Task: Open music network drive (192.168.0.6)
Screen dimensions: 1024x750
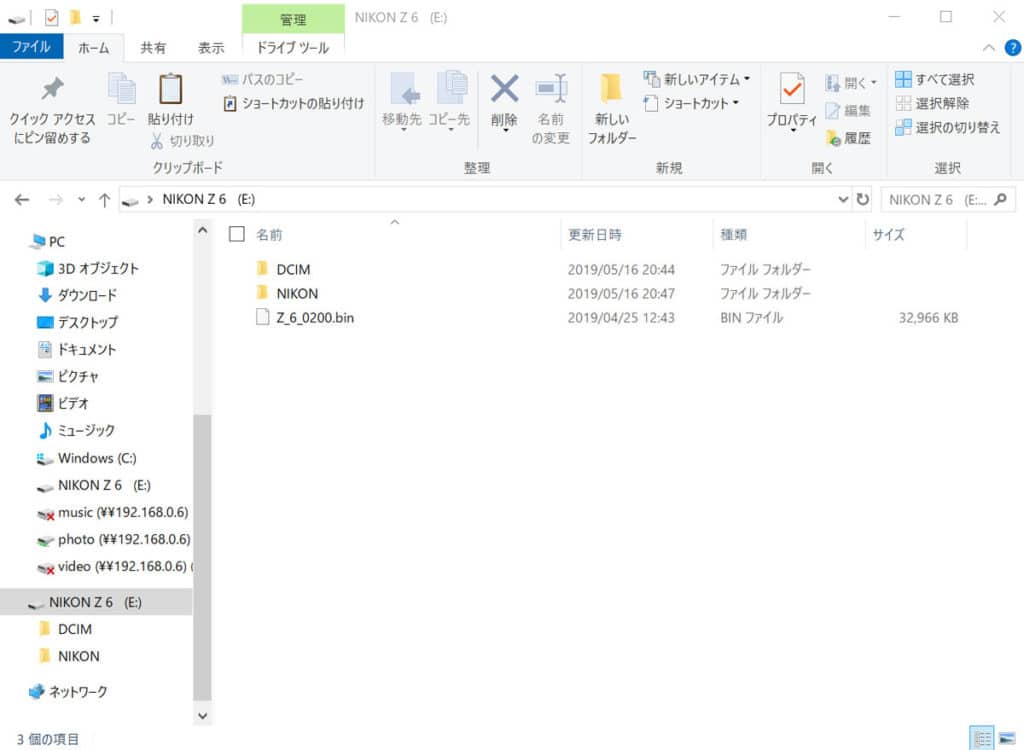Action: (x=113, y=513)
